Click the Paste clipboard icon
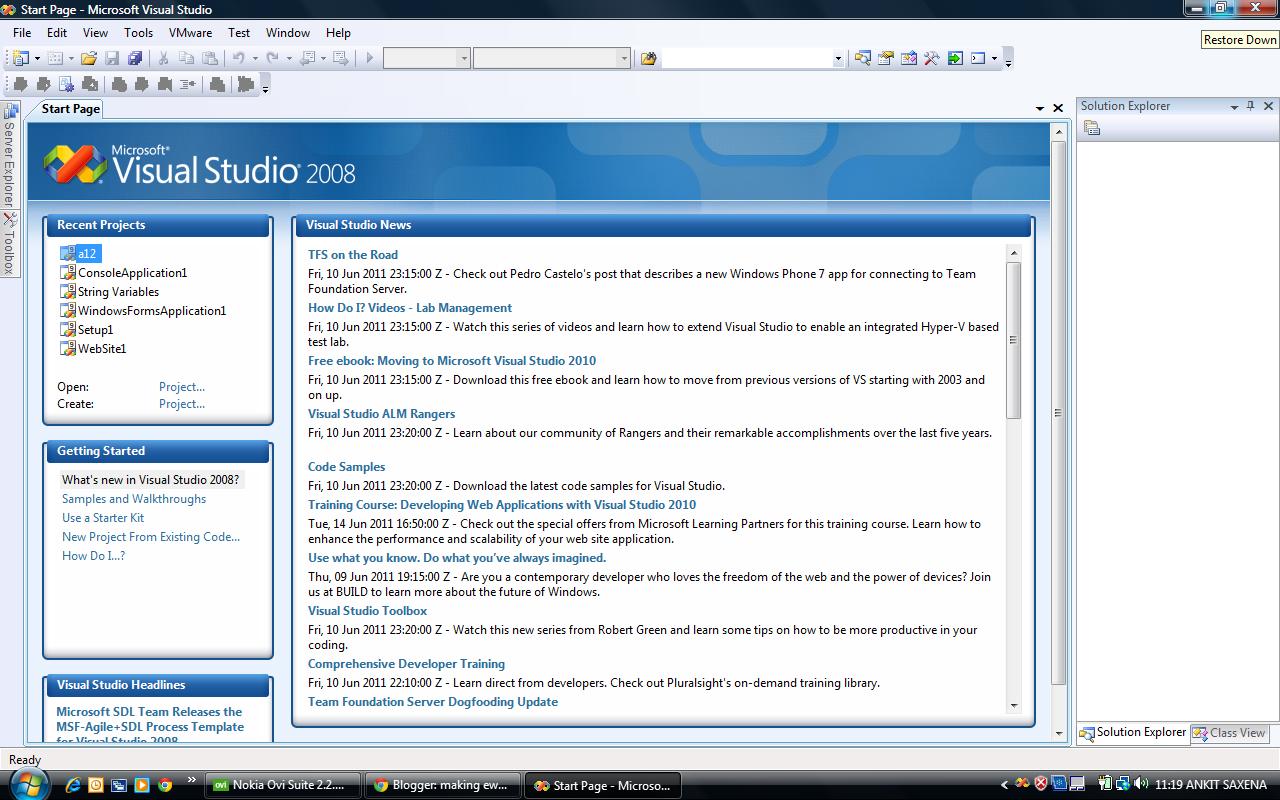This screenshot has height=800, width=1280. pos(210,58)
